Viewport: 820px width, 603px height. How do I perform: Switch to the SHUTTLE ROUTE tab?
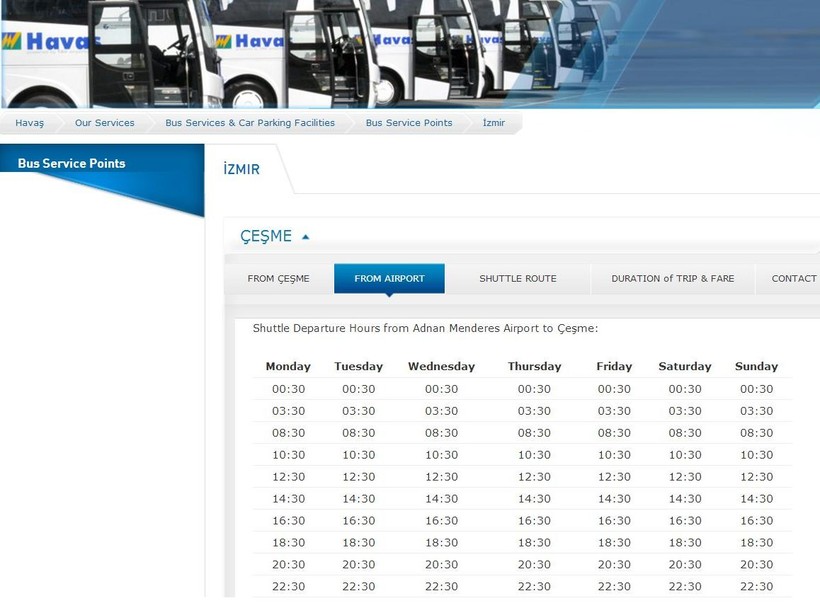coord(517,279)
